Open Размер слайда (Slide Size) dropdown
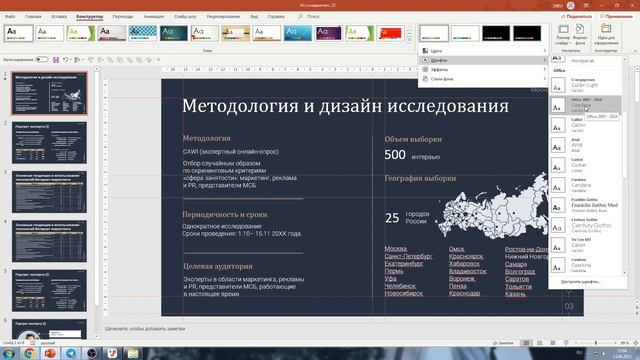The image size is (640, 360). pos(563,34)
